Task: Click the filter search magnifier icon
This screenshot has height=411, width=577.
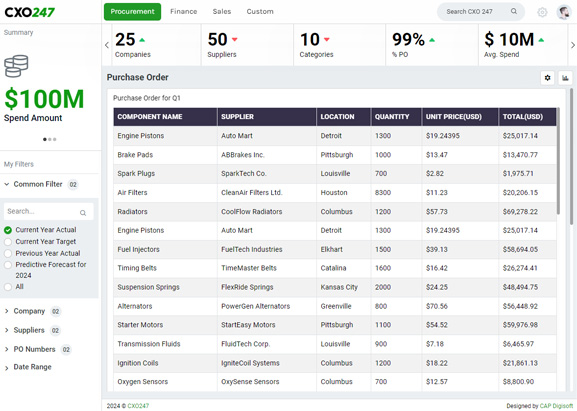Action: 83,213
